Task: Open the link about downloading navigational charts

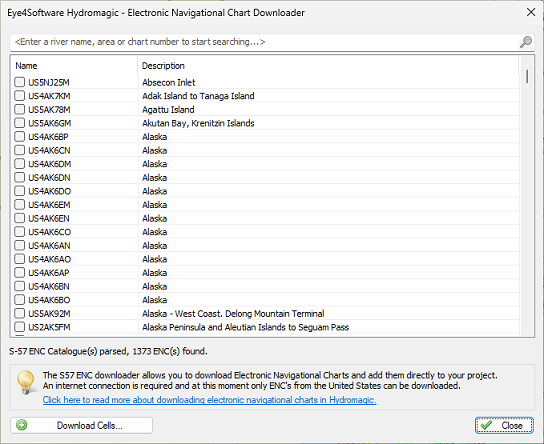Action: click(x=210, y=400)
